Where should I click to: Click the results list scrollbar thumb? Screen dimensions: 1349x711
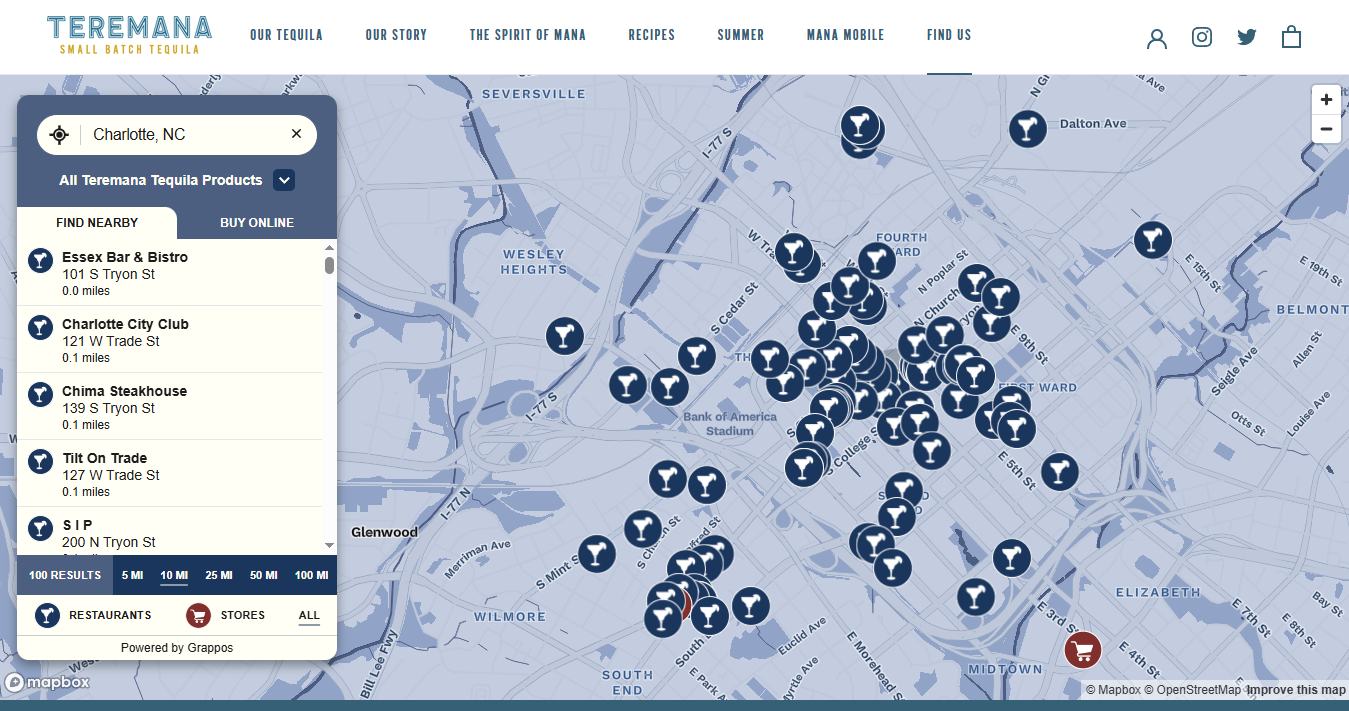tap(329, 265)
